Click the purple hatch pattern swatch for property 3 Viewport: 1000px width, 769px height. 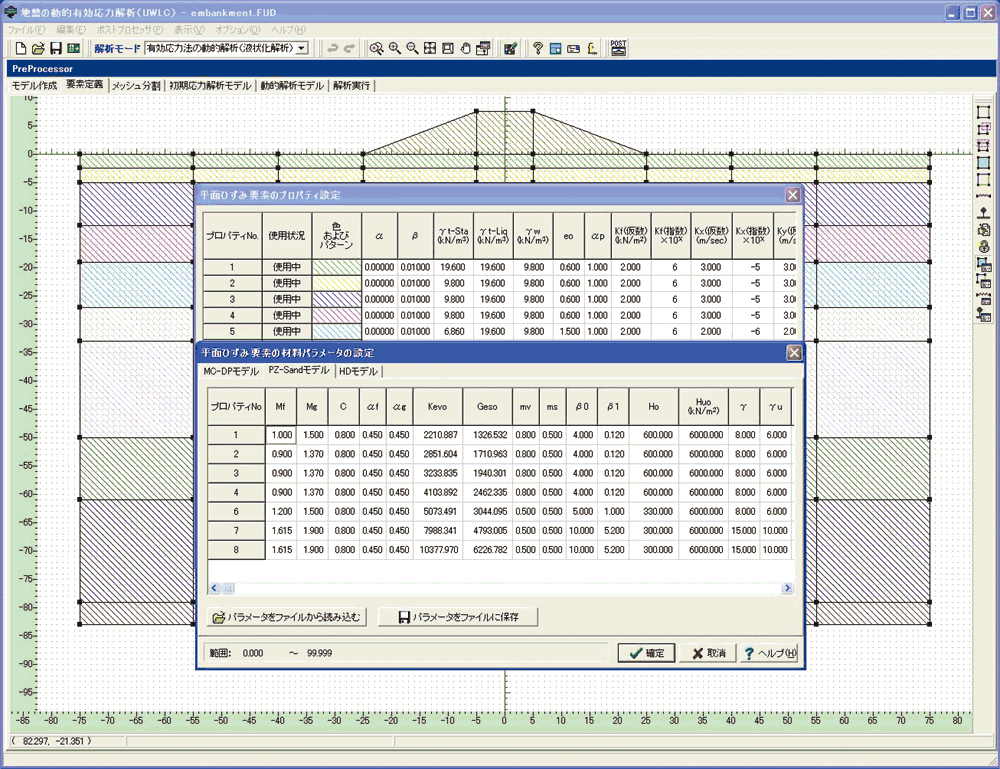[x=336, y=299]
